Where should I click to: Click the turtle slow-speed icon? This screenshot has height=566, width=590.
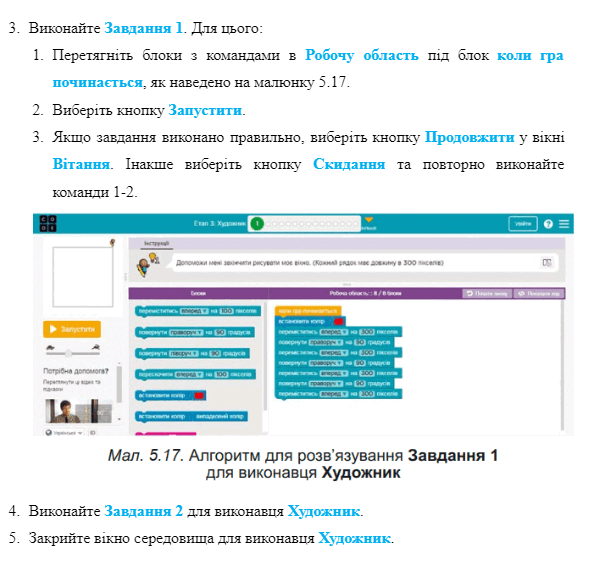pos(50,347)
